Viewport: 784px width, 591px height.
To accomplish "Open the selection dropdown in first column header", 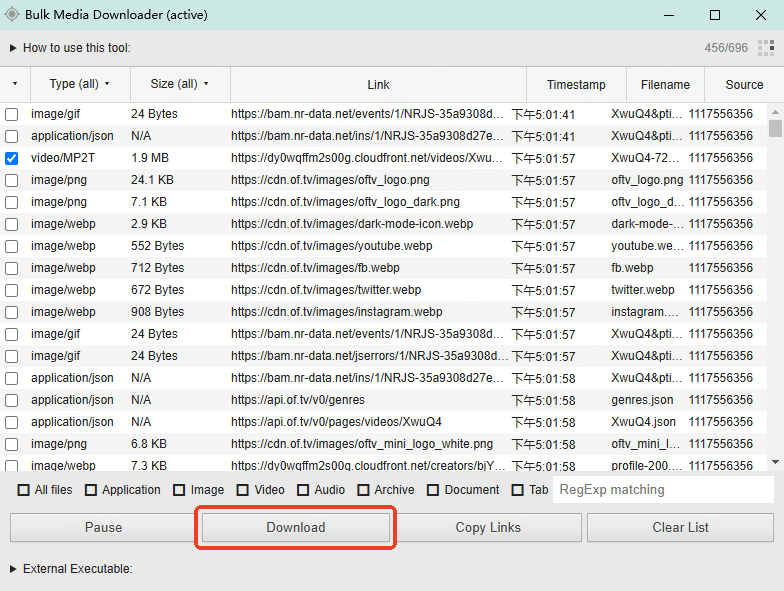I will point(15,84).
